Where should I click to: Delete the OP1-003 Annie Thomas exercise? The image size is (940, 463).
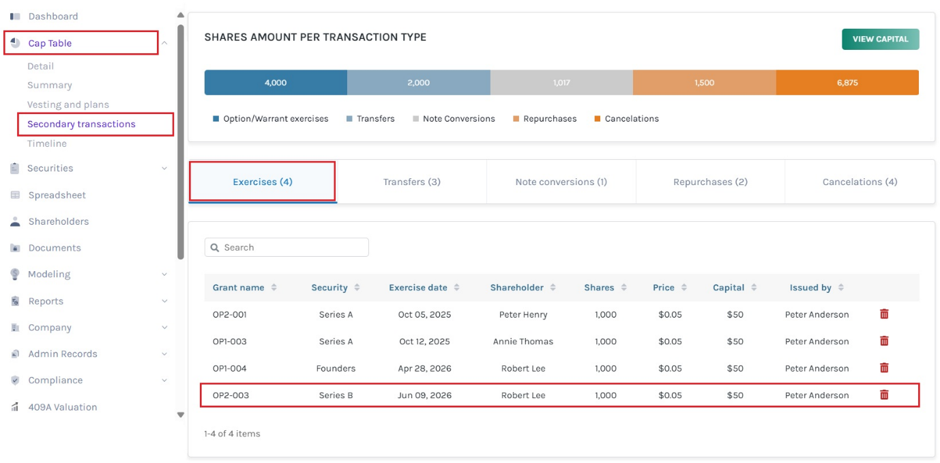pyautogui.click(x=884, y=341)
